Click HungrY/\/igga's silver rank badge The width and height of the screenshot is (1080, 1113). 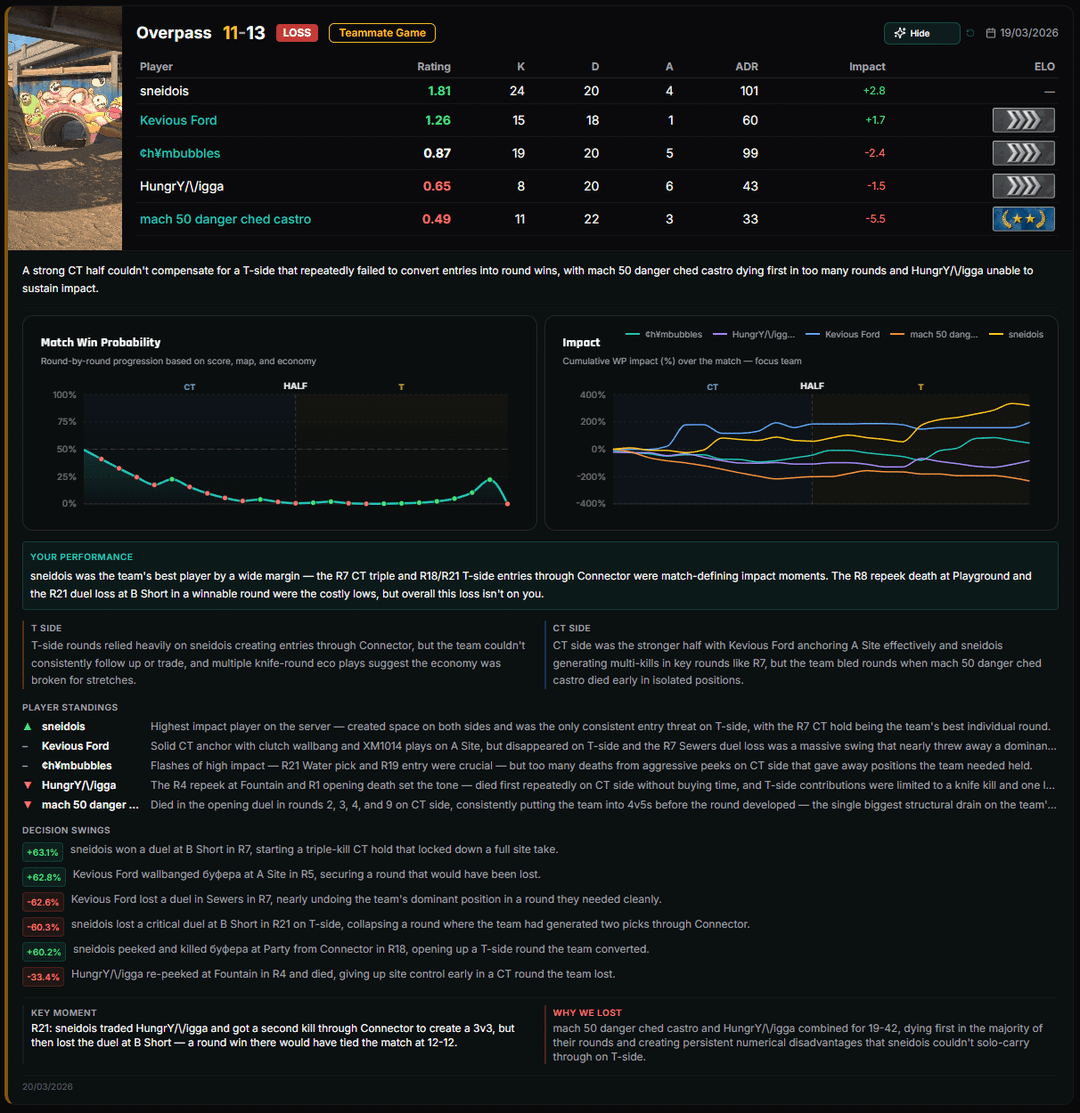(x=1023, y=186)
